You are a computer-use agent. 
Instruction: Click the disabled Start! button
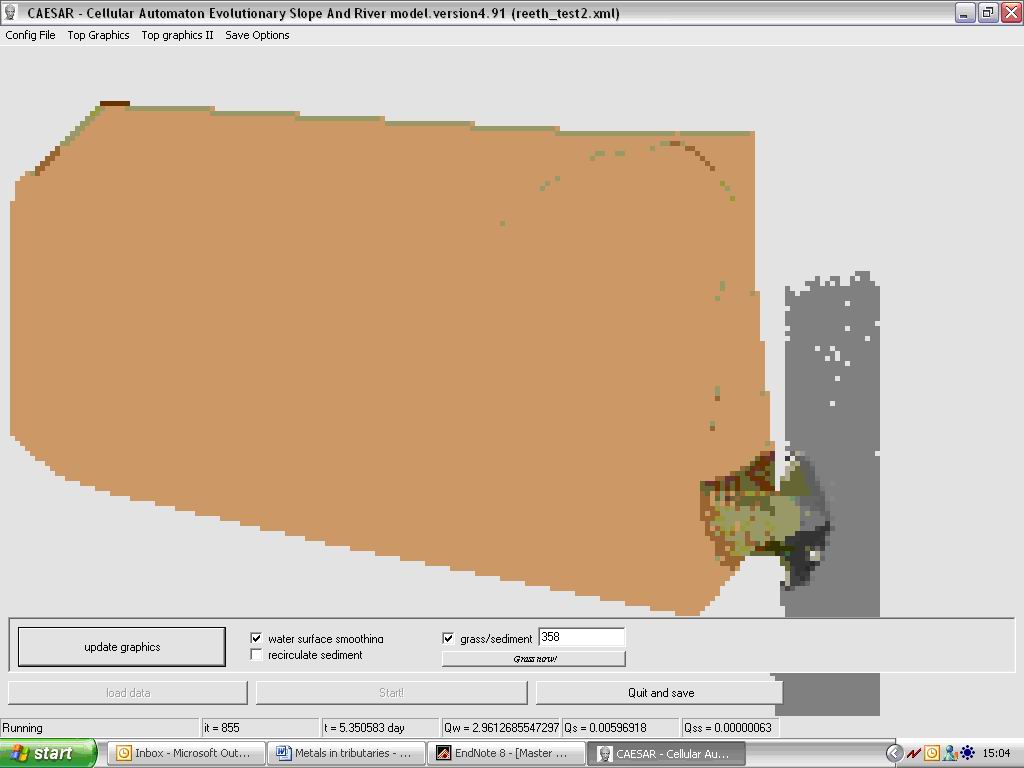(x=391, y=693)
